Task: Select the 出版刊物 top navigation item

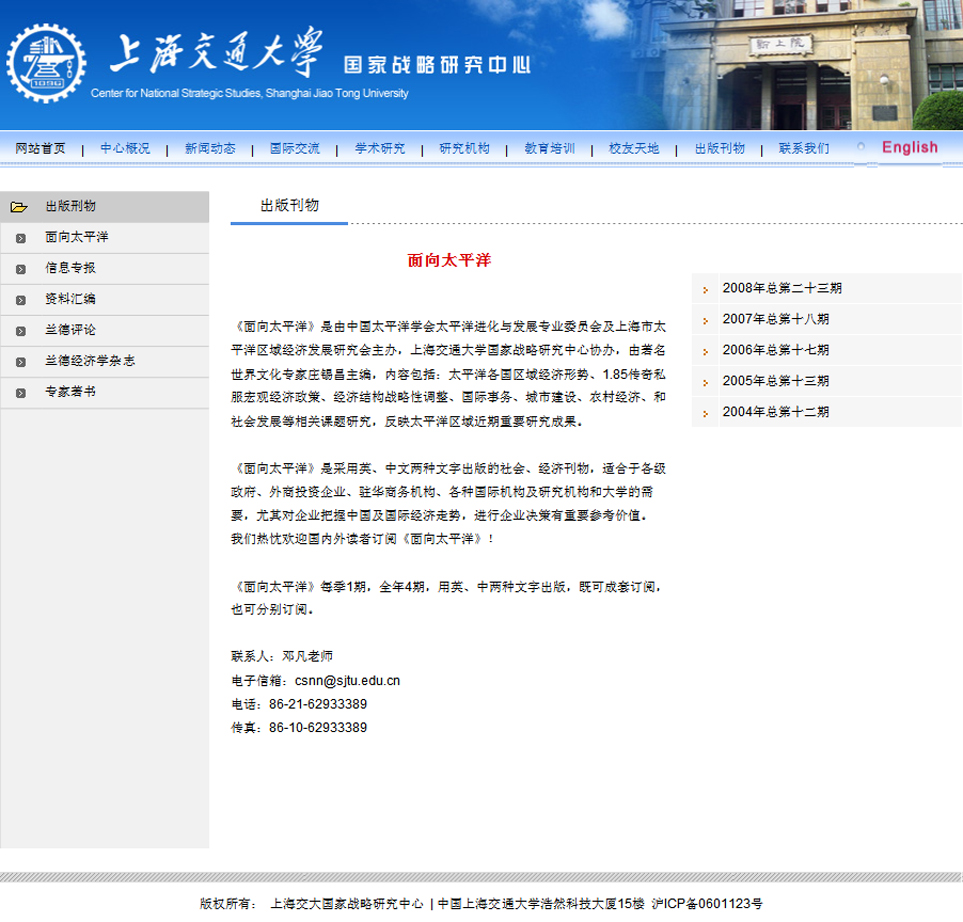Action: click(719, 149)
